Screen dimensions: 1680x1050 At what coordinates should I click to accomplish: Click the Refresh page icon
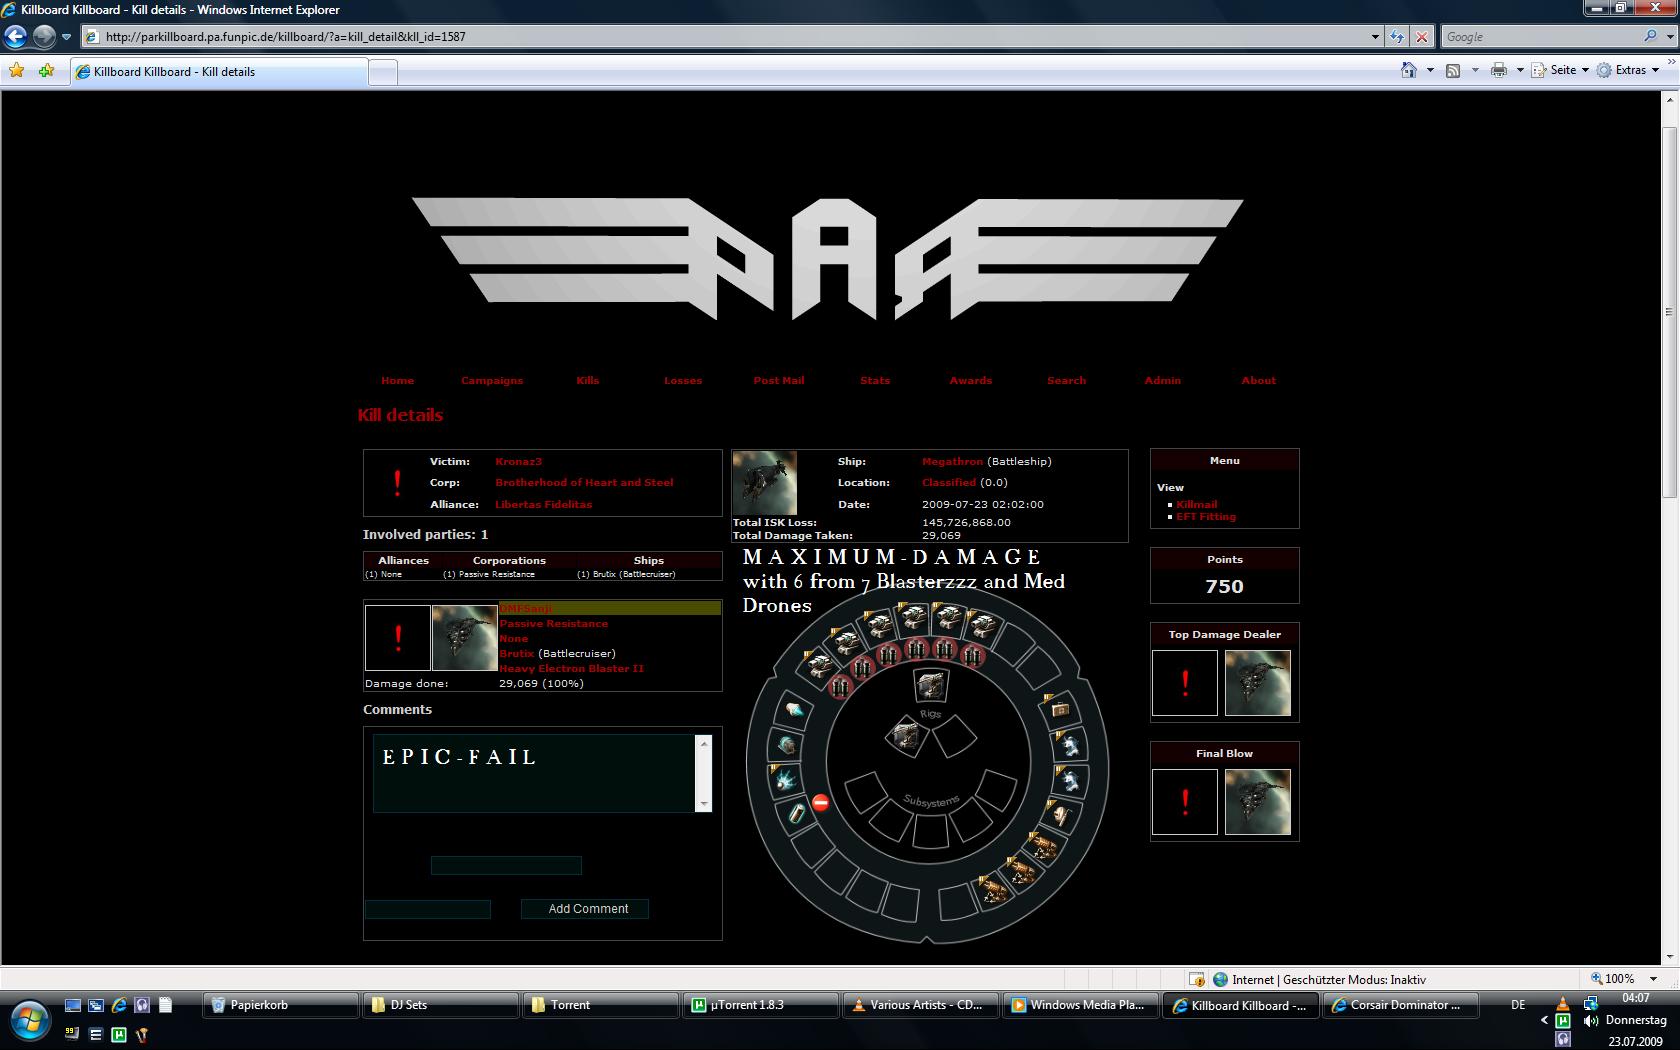pyautogui.click(x=1397, y=37)
